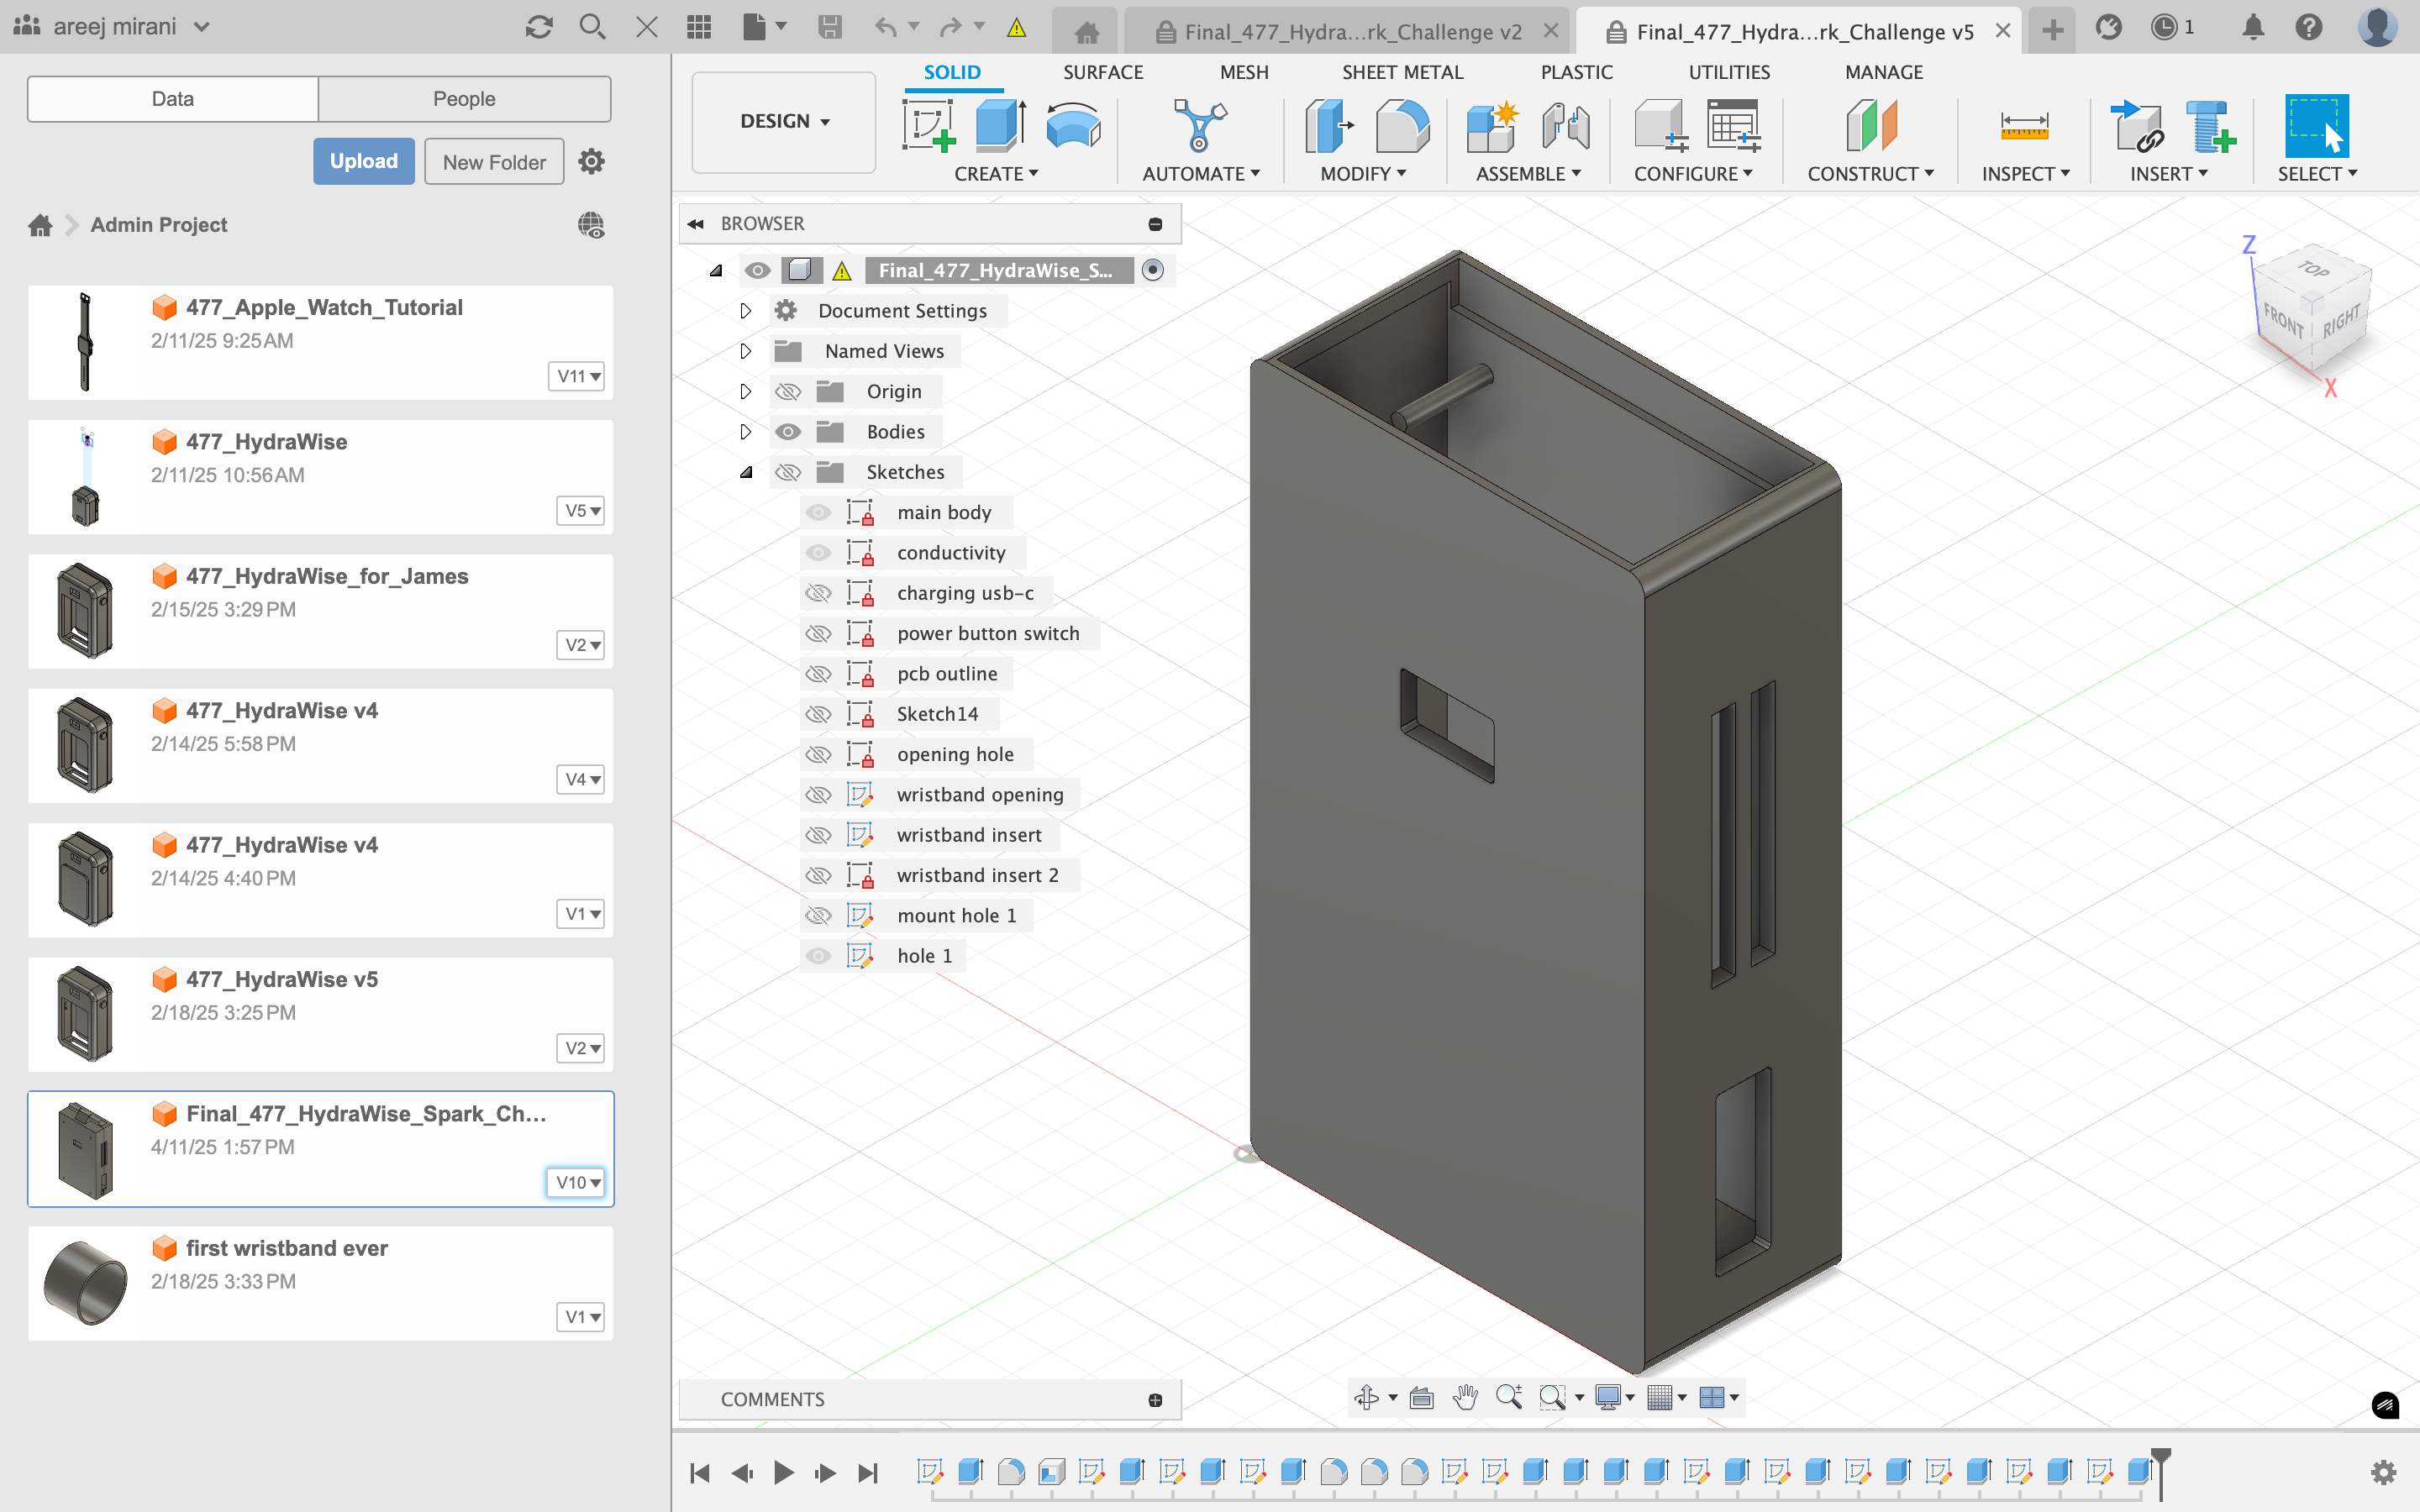Select the Revolve tool icon

click(x=1072, y=126)
